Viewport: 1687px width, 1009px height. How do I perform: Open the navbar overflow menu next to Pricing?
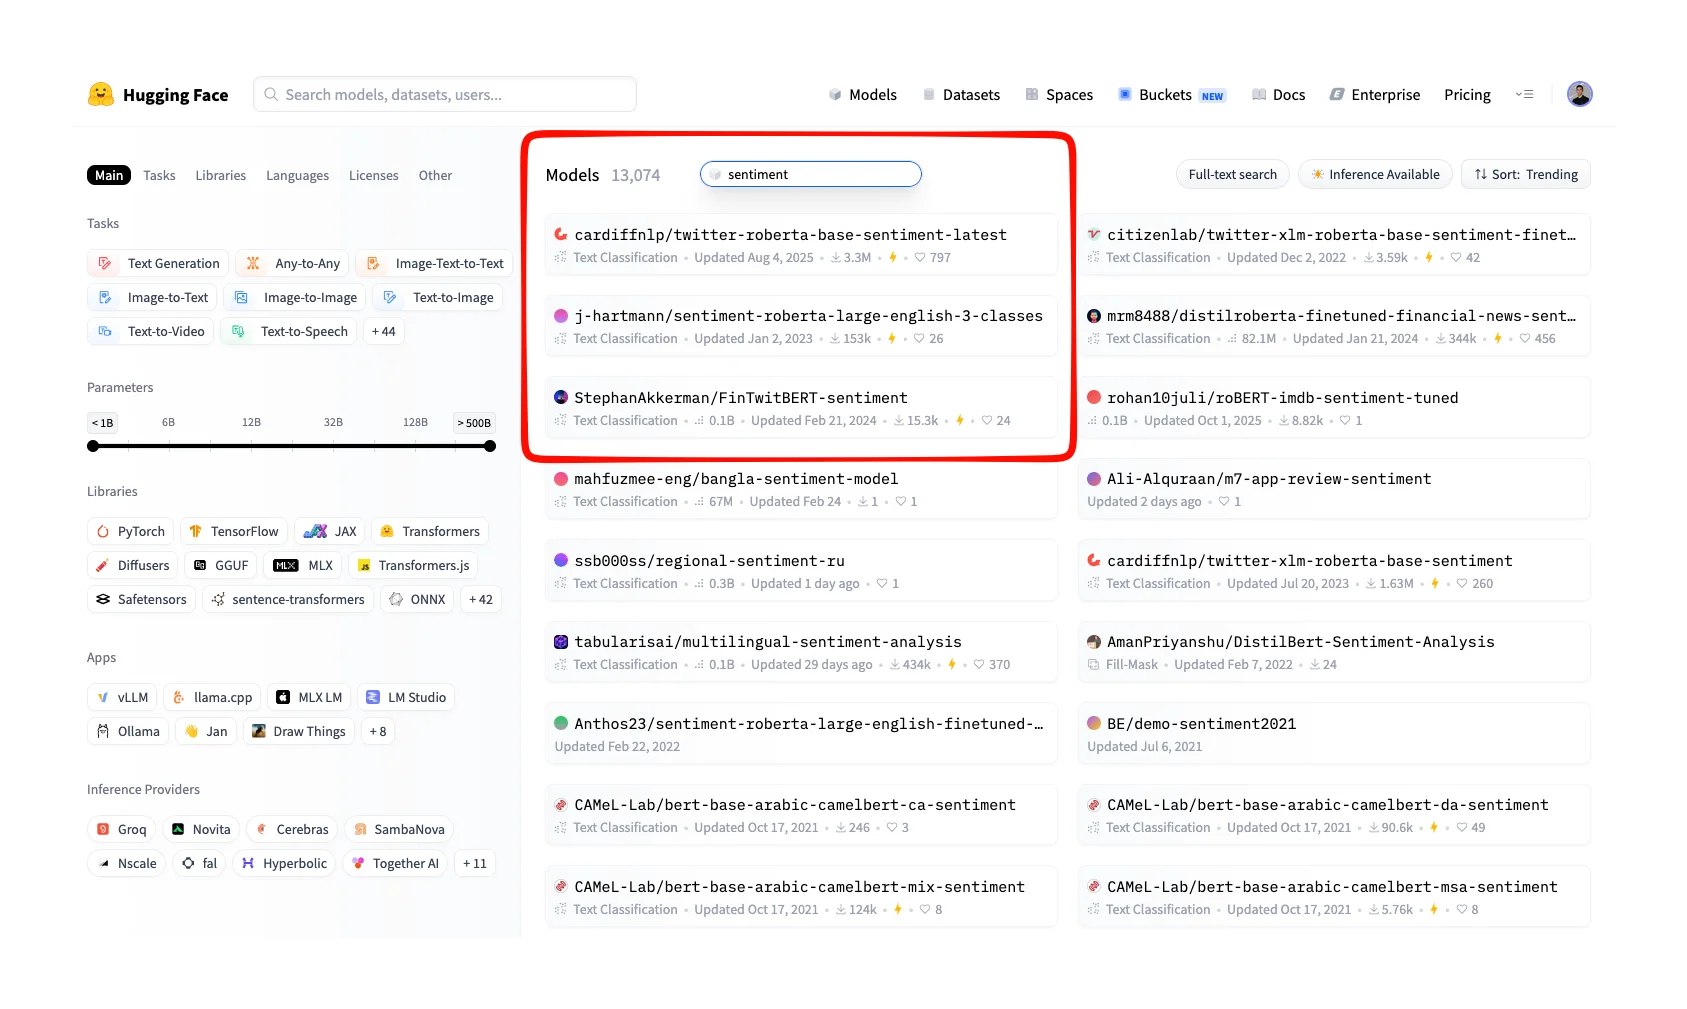click(x=1524, y=94)
